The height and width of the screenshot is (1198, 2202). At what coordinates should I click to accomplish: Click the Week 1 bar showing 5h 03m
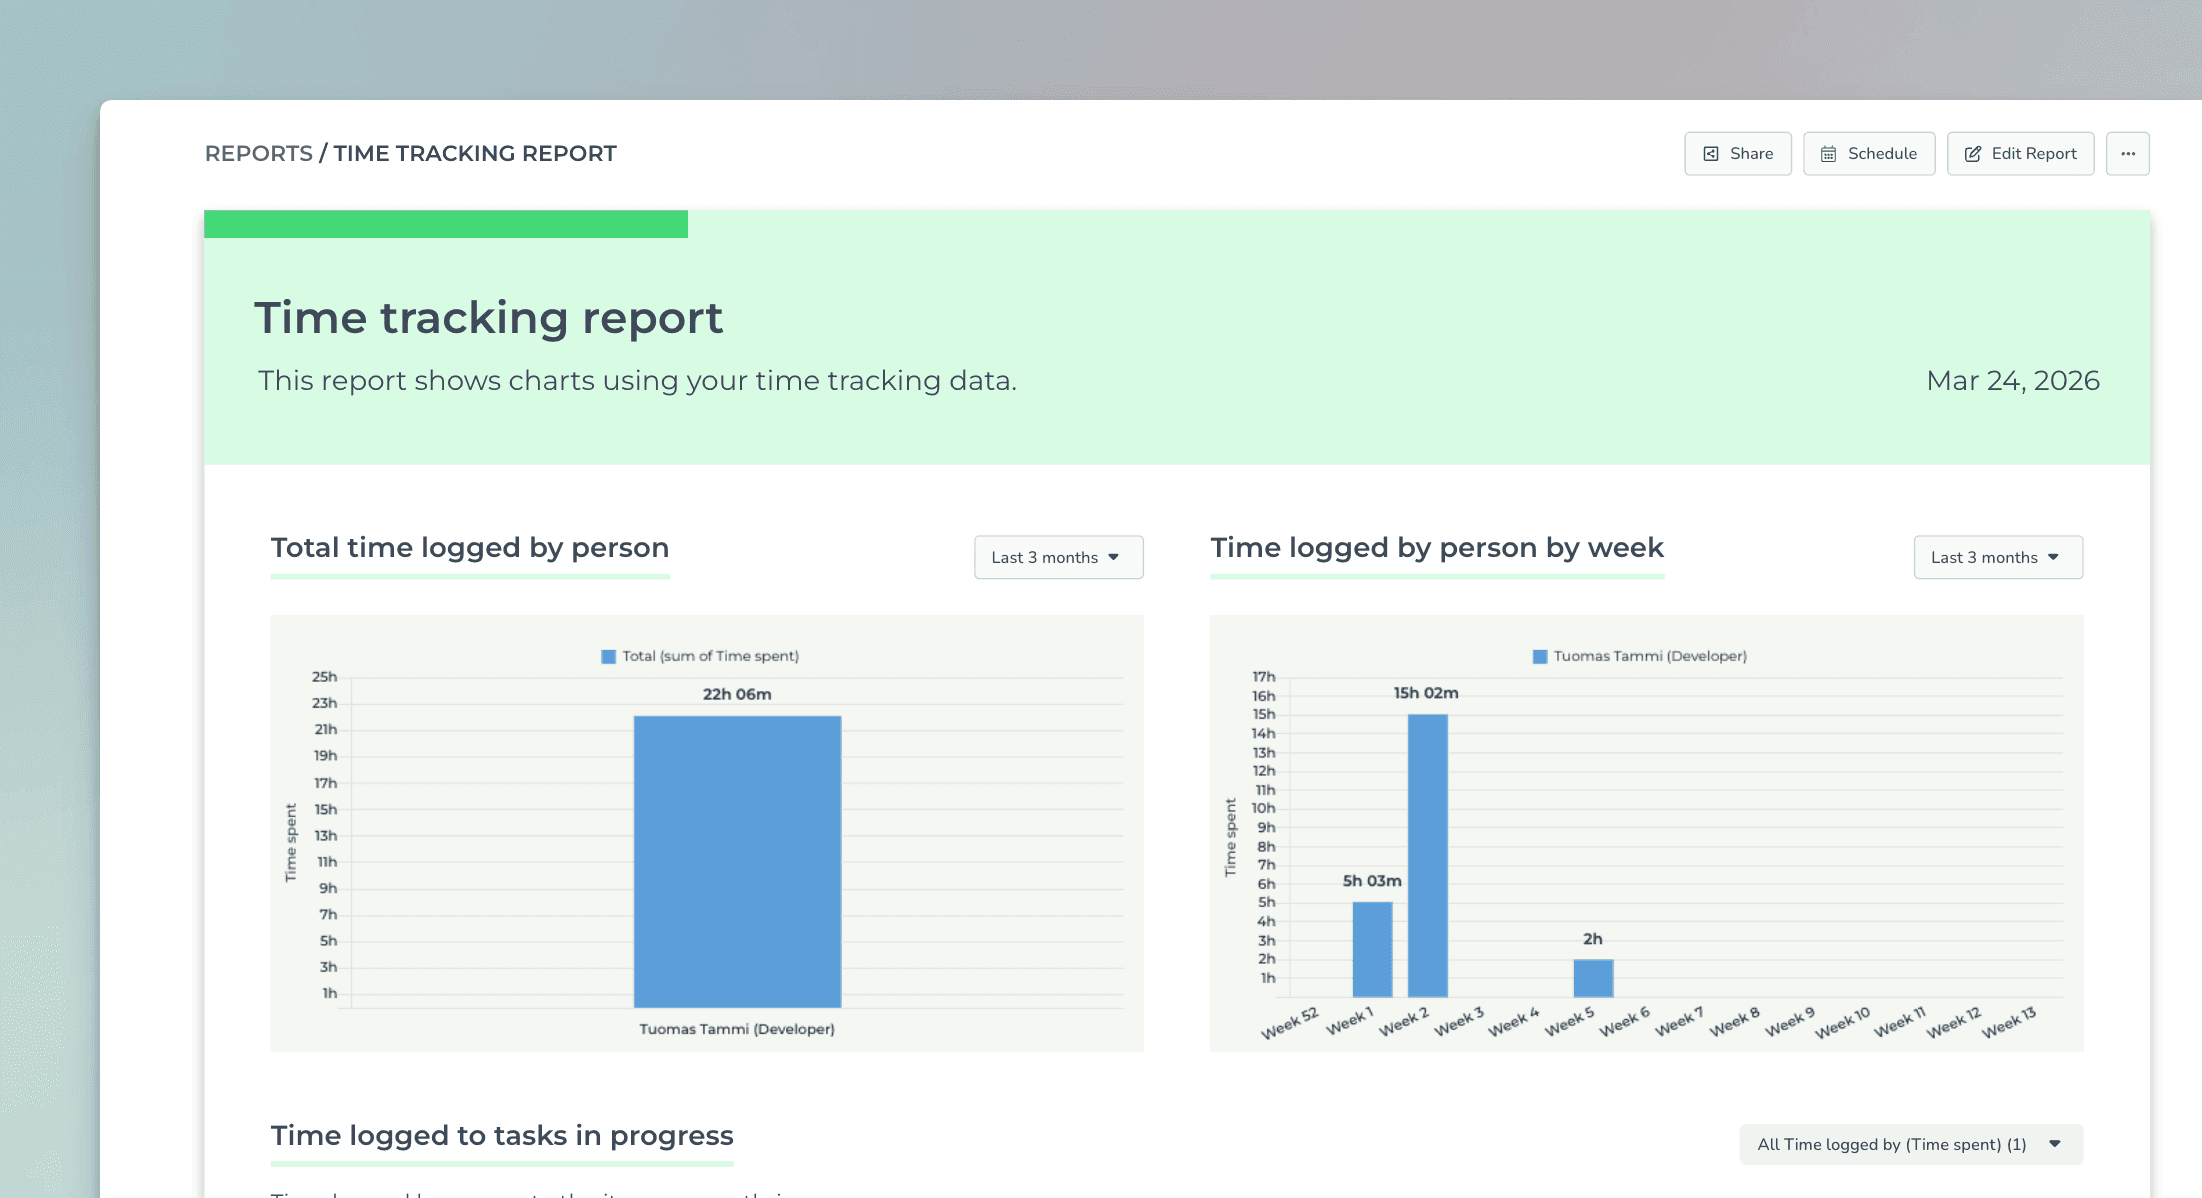point(1372,949)
